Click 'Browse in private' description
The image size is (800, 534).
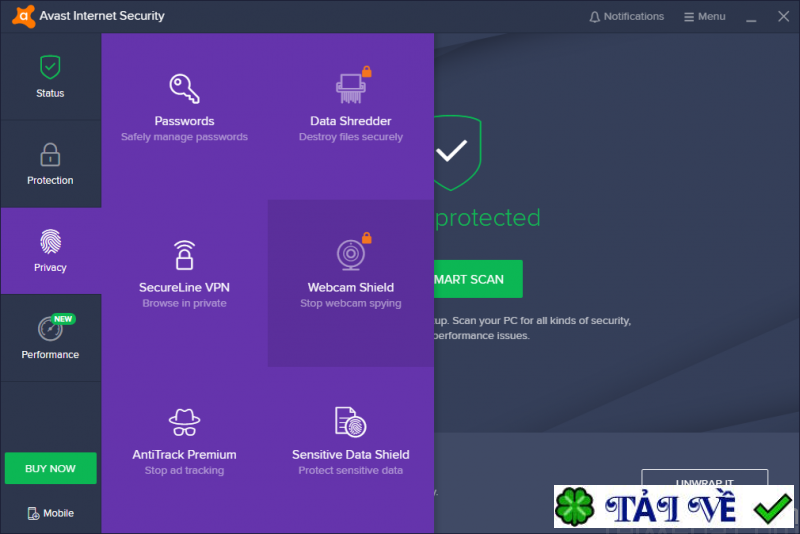click(184, 303)
